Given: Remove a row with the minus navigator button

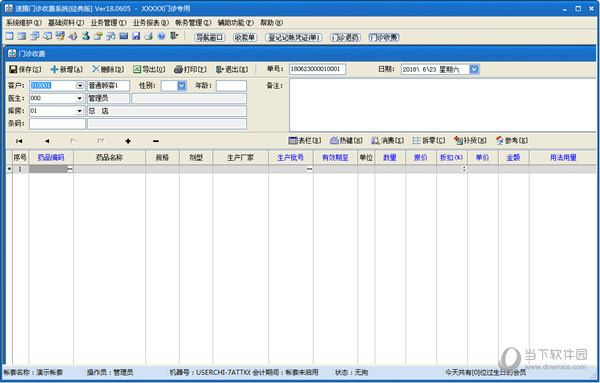Looking at the screenshot, I should (156, 141).
